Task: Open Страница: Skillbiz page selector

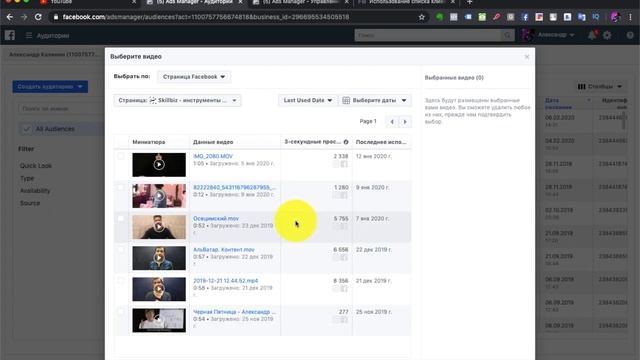Action: 177,100
